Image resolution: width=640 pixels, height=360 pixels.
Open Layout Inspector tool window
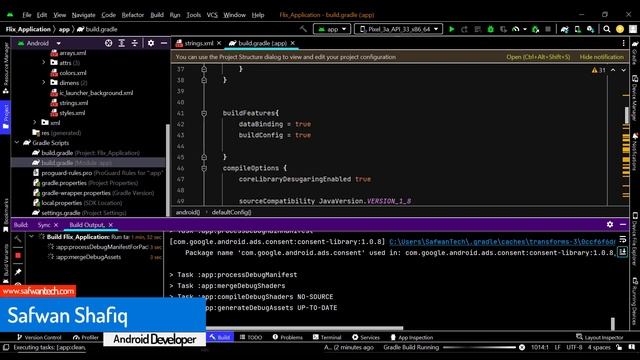click(x=600, y=338)
